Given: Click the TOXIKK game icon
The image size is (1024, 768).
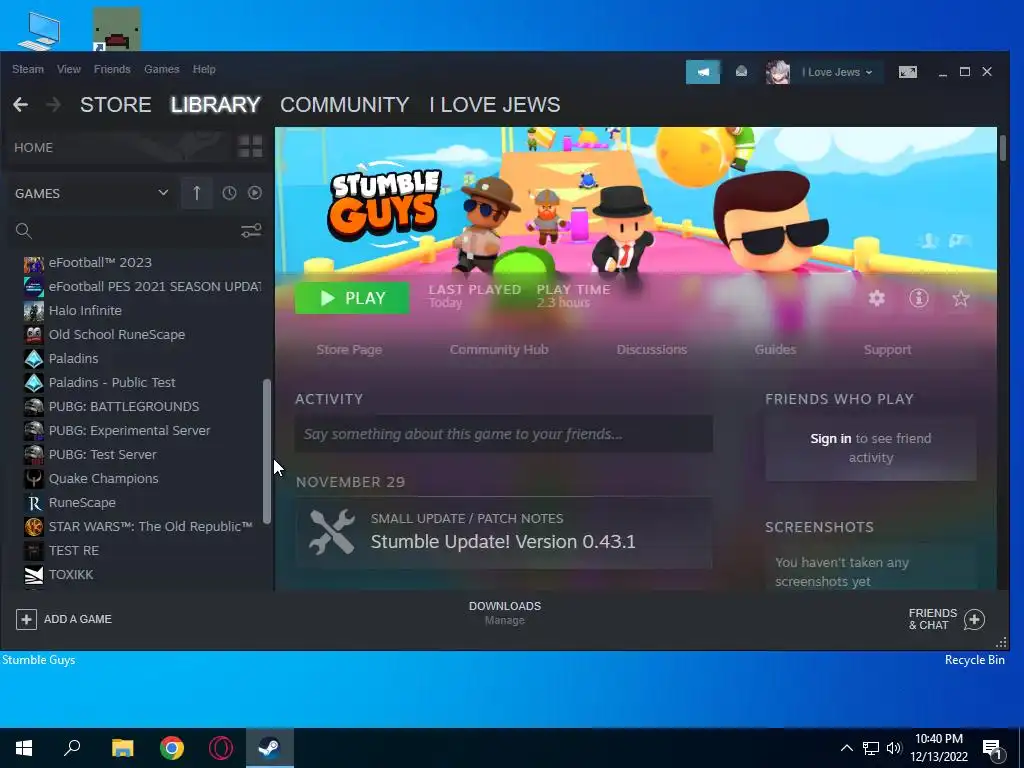Looking at the screenshot, I should 34,575.
